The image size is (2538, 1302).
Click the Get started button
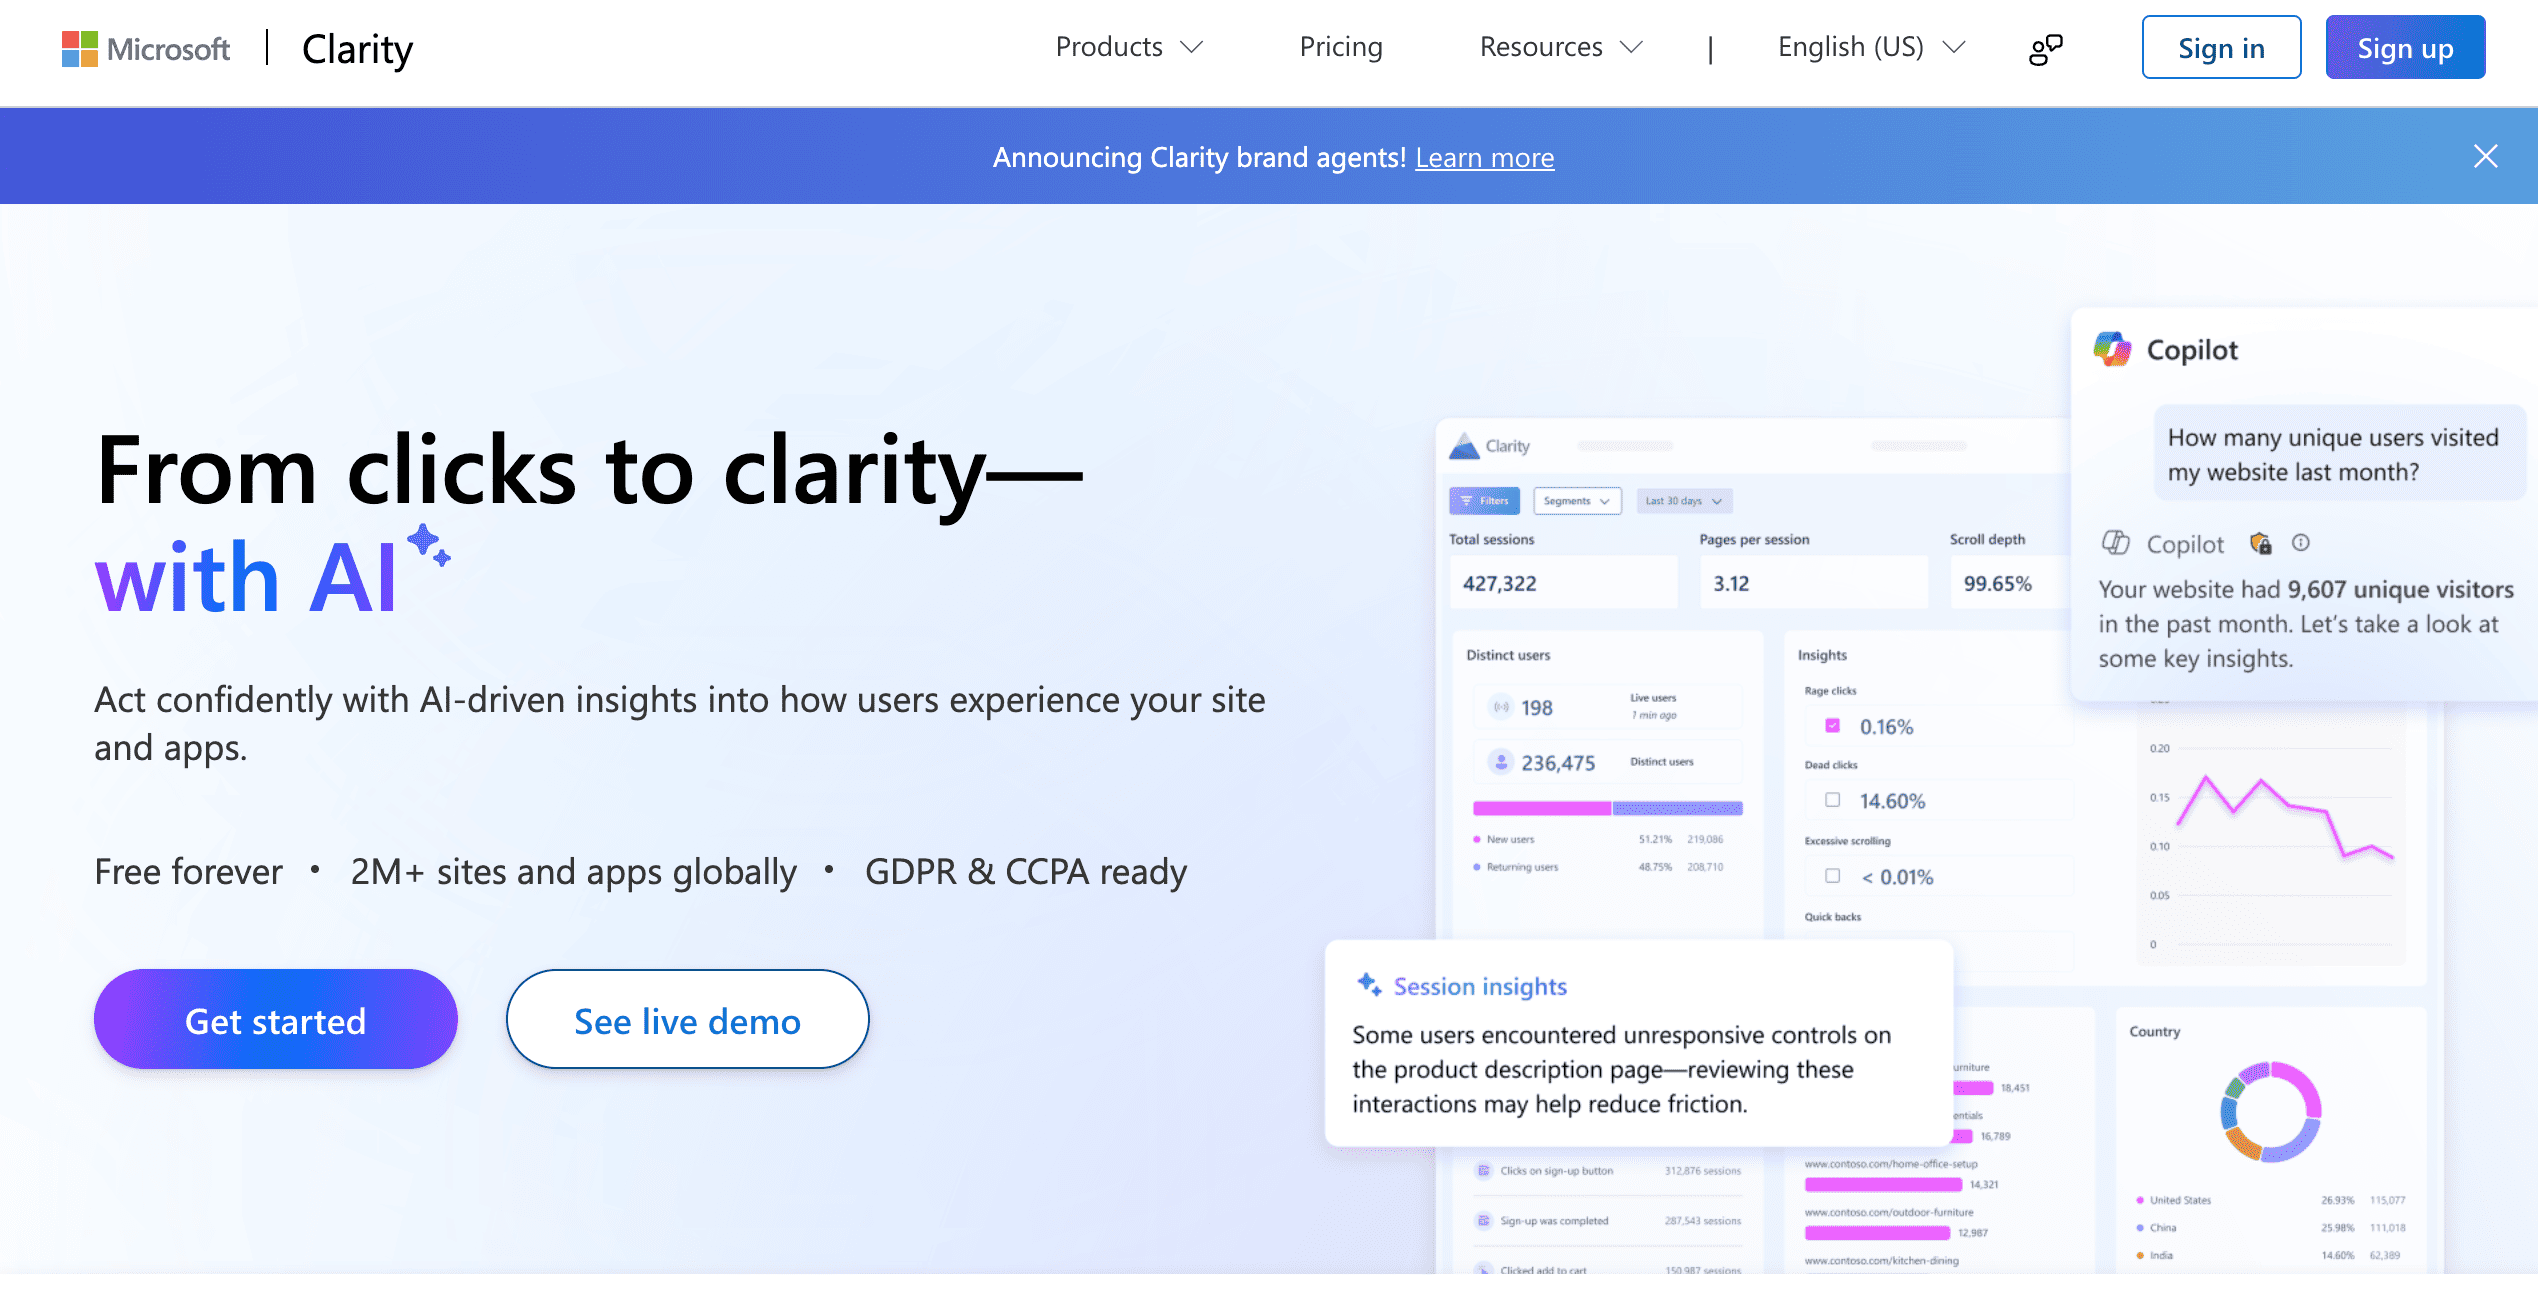coord(276,1019)
